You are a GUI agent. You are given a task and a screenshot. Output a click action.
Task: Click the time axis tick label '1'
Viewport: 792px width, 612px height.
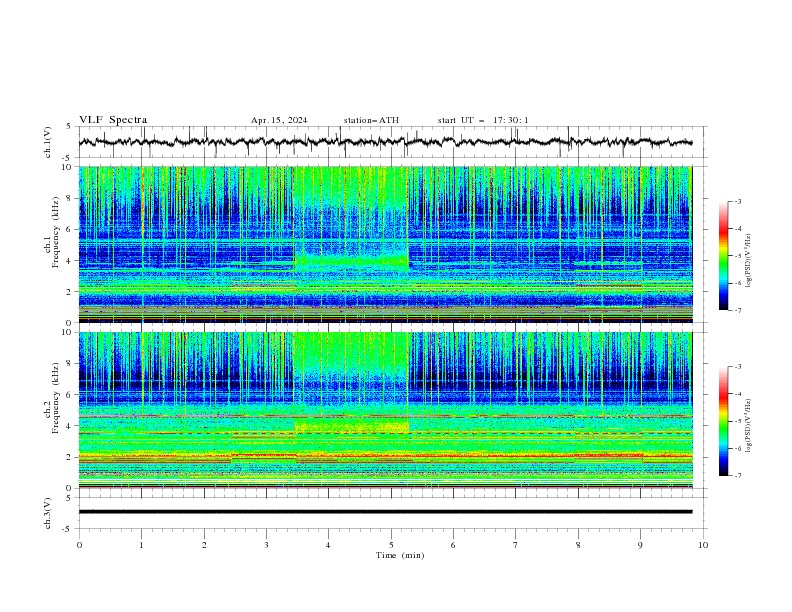pos(141,545)
